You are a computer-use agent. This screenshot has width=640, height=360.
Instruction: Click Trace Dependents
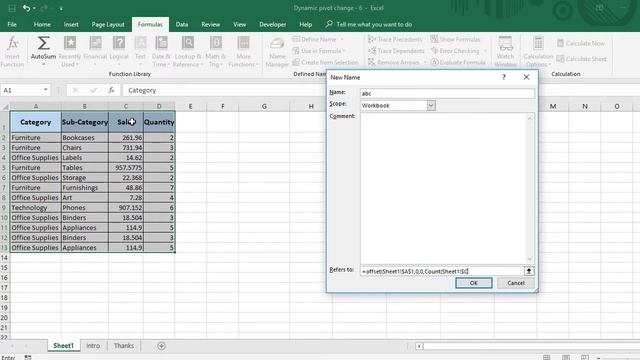tap(396, 51)
